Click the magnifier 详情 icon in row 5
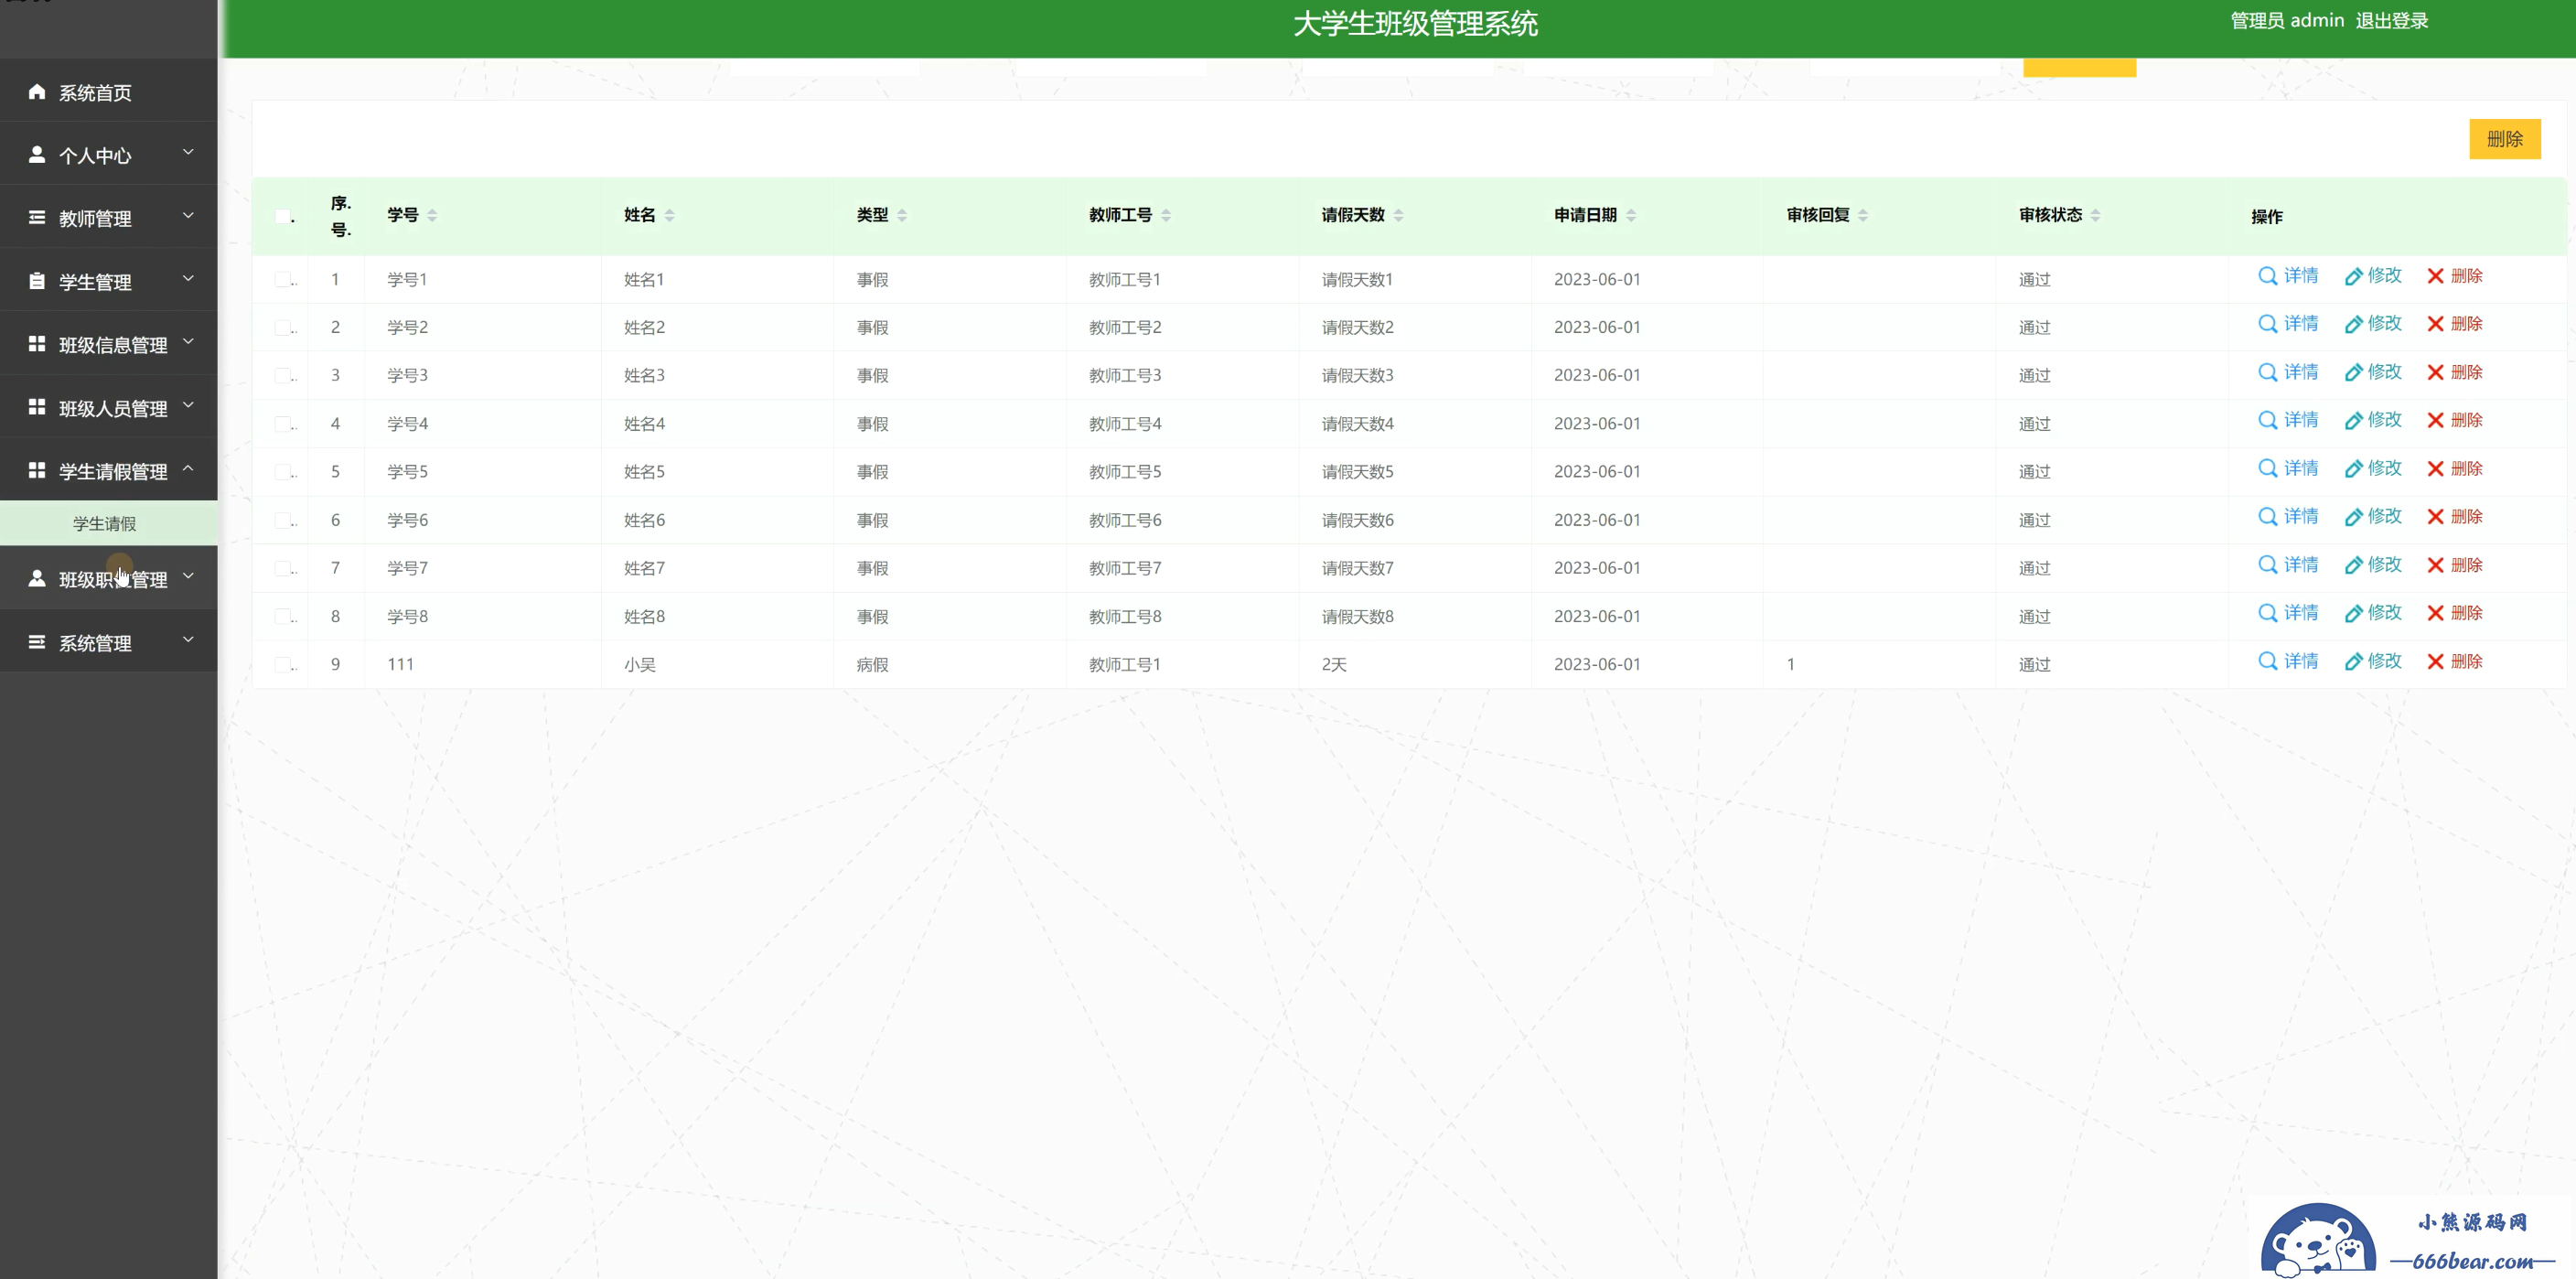 click(2267, 469)
